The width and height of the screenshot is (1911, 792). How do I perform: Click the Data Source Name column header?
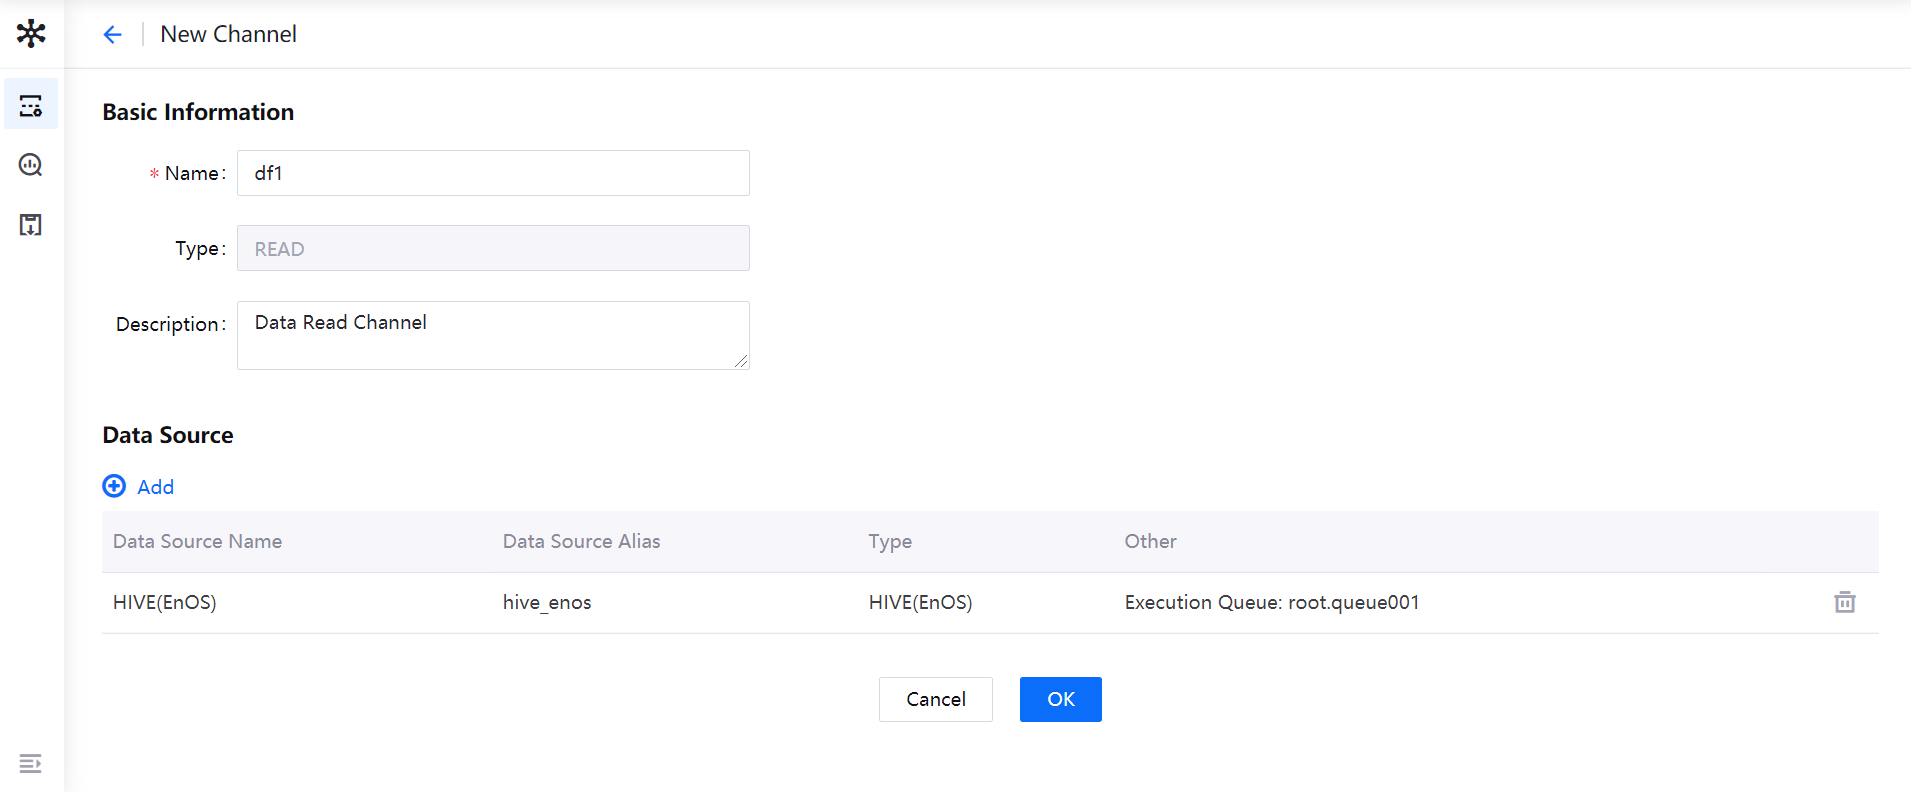pyautogui.click(x=197, y=541)
